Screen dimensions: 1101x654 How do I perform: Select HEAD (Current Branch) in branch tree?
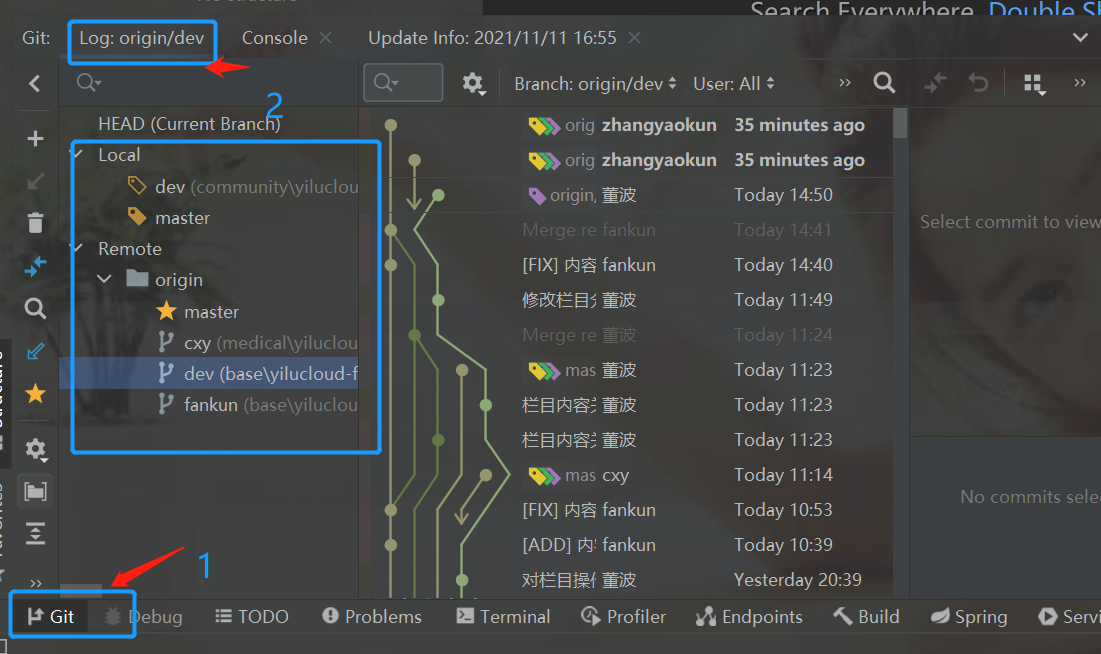point(189,124)
